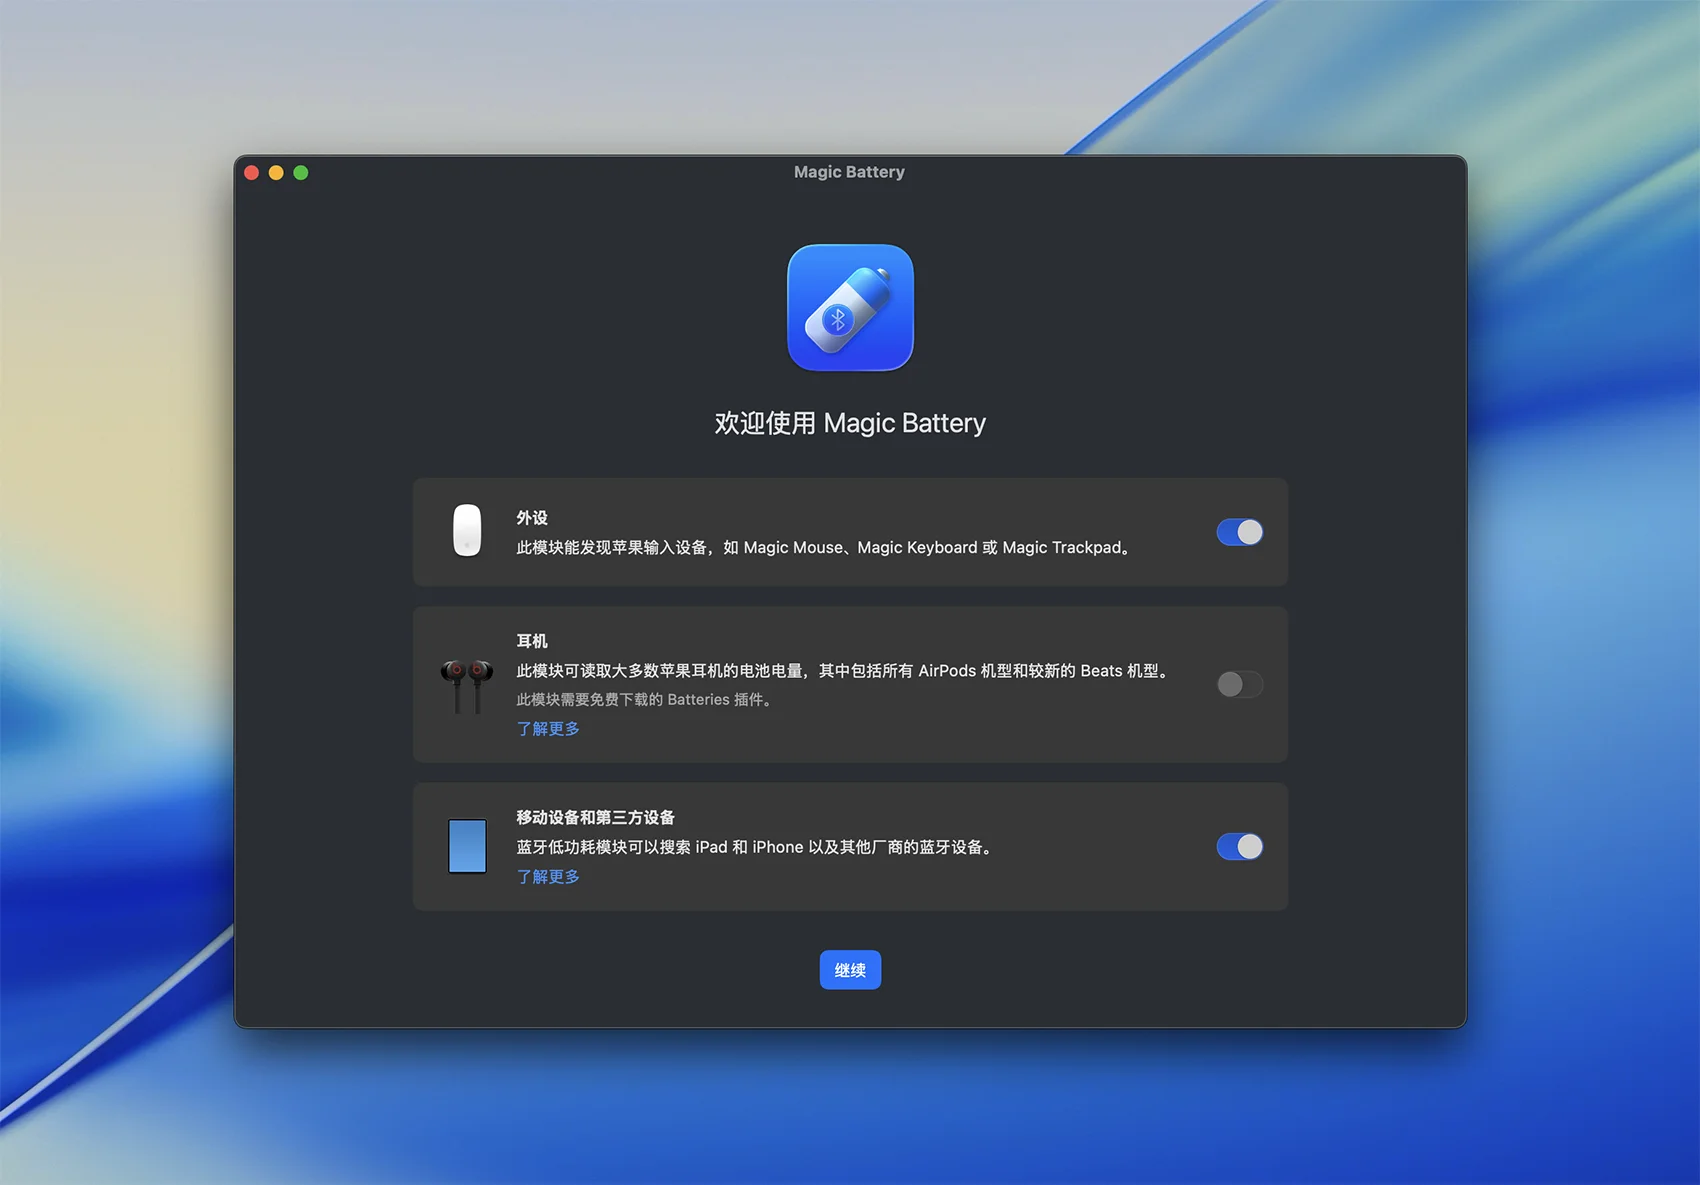The width and height of the screenshot is (1700, 1185).
Task: Click the Magic Mouse icon
Action: pos(467,530)
